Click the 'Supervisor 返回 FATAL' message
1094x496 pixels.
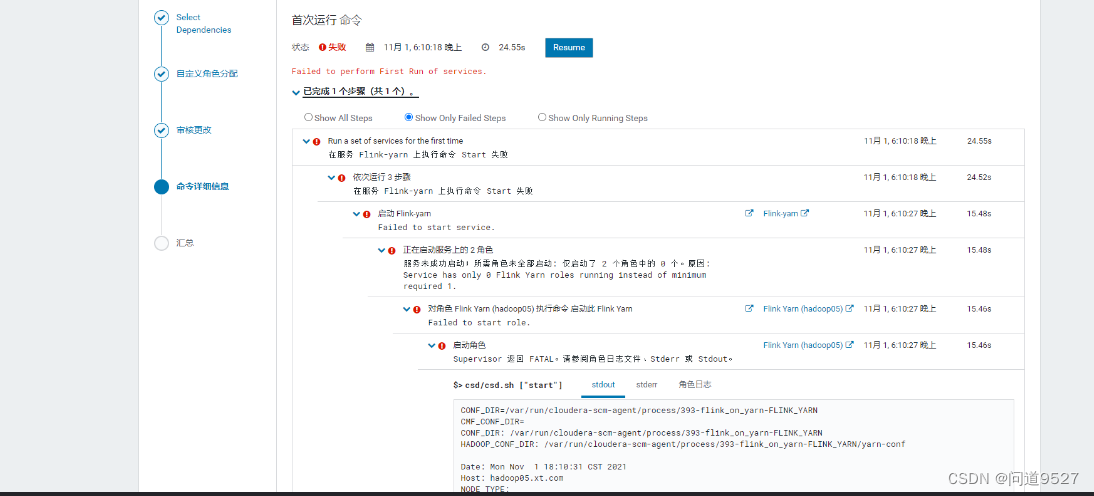click(592, 359)
